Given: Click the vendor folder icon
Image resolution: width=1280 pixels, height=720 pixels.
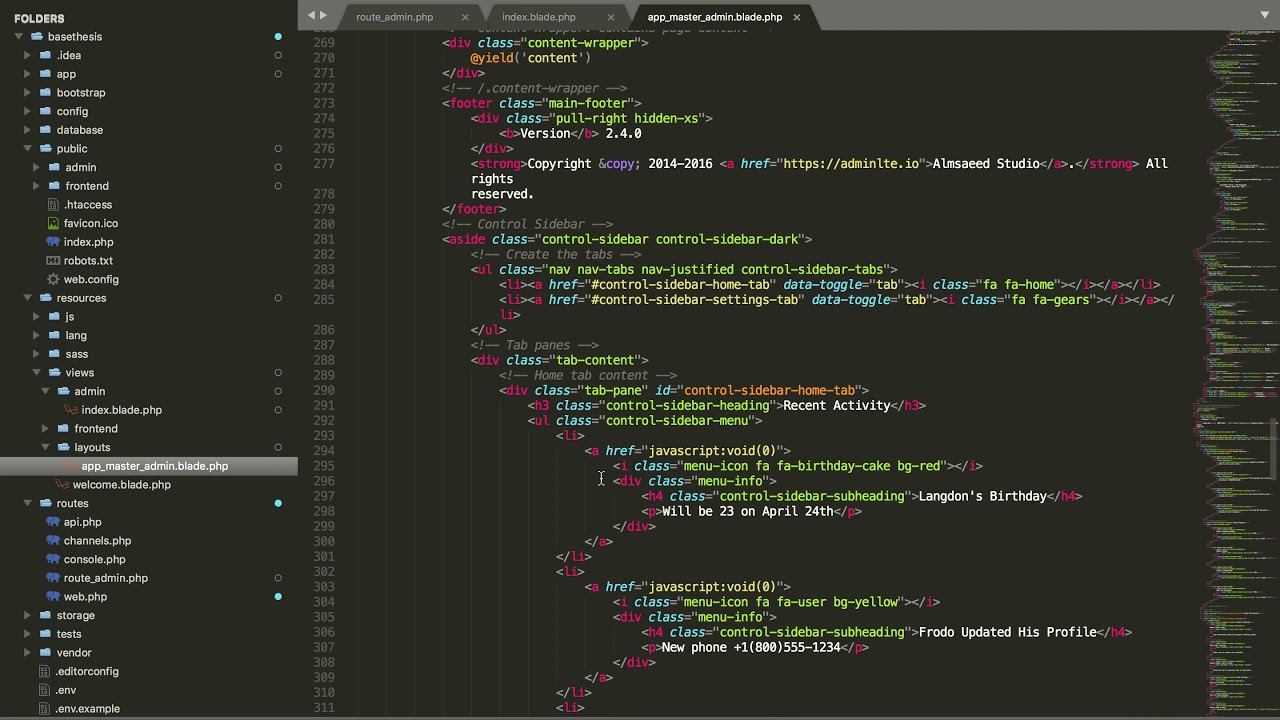Looking at the screenshot, I should [45, 653].
